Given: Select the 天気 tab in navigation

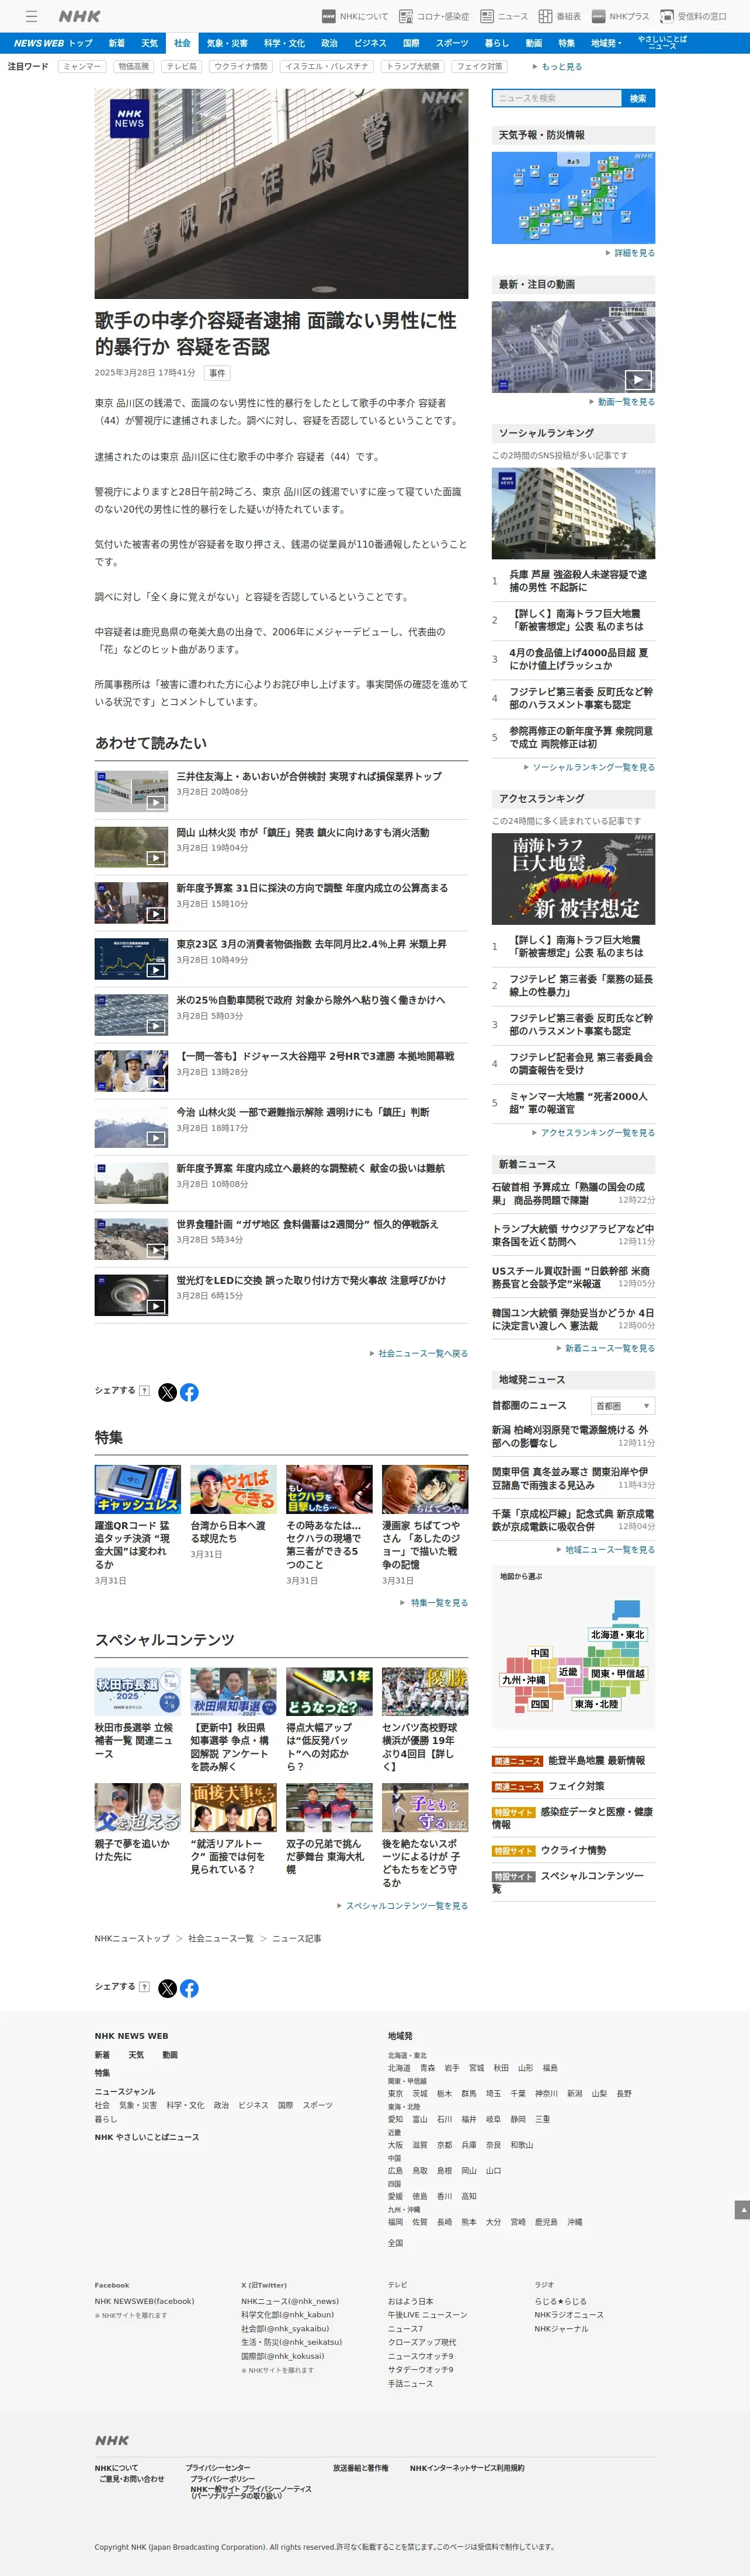Looking at the screenshot, I should (x=149, y=43).
